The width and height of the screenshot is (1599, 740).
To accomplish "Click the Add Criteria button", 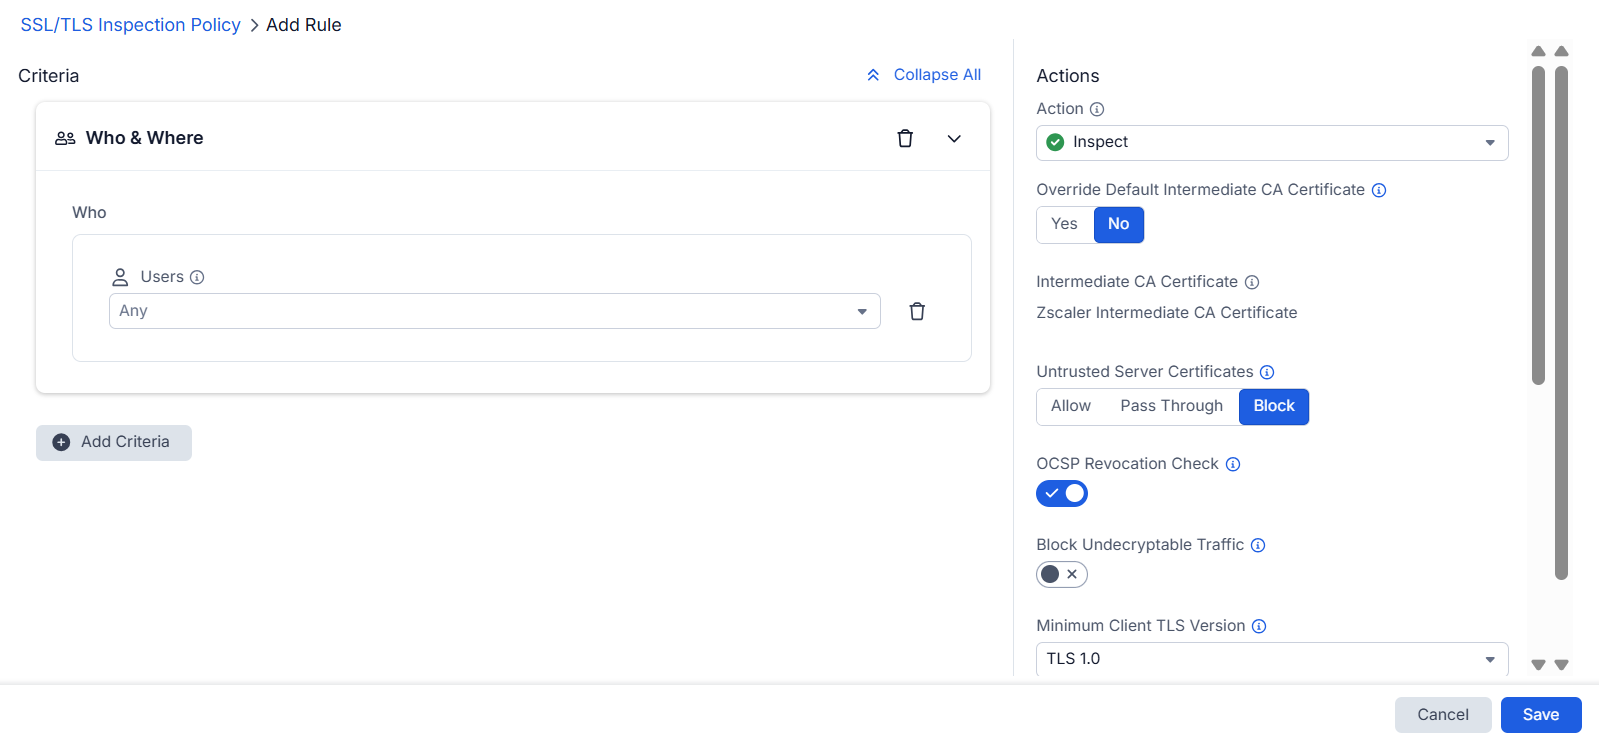I will pos(114,442).
